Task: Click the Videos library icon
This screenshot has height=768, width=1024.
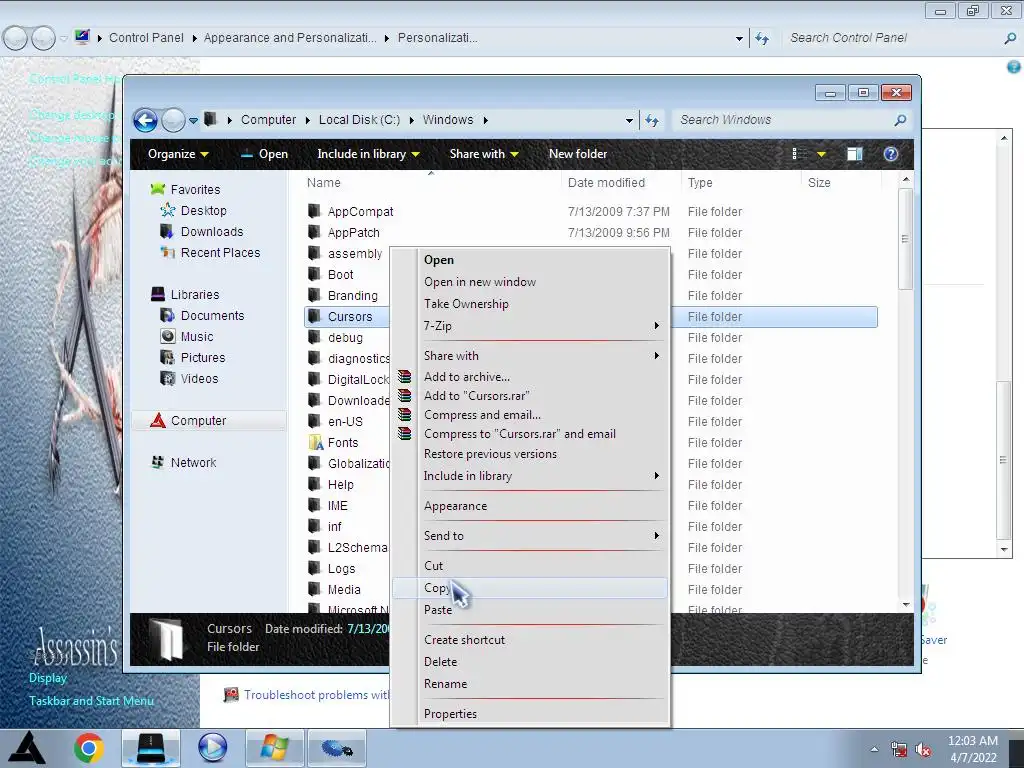Action: [168, 378]
